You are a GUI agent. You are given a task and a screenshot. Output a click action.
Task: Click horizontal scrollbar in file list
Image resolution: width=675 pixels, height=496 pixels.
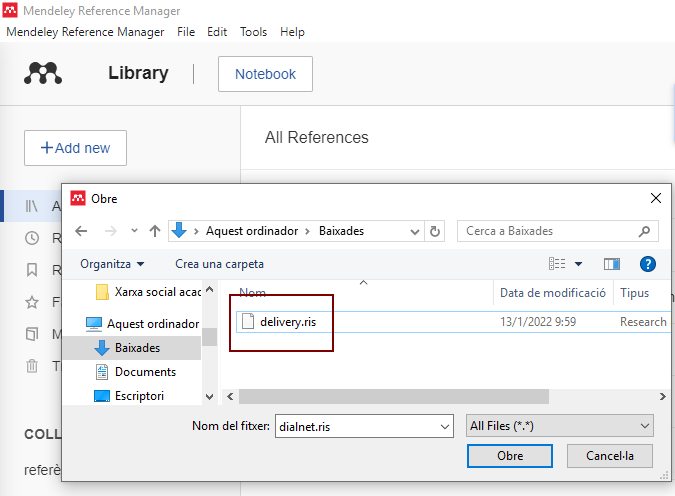coord(394,397)
